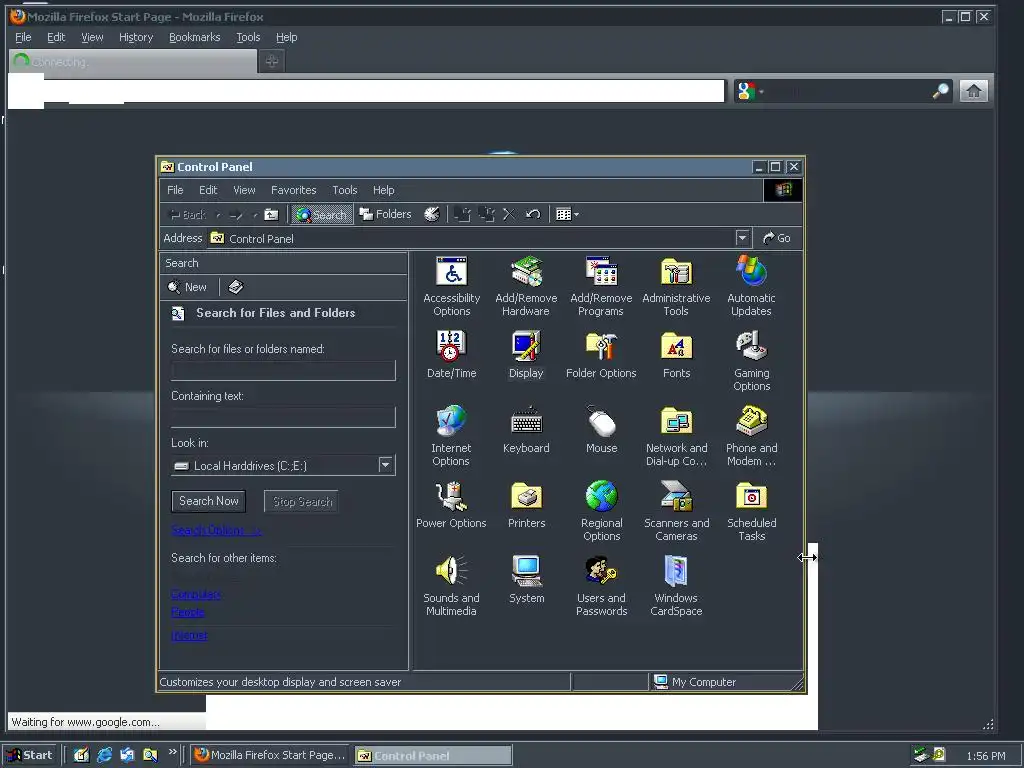Click the Stop Search button
The image size is (1024, 768).
302,501
